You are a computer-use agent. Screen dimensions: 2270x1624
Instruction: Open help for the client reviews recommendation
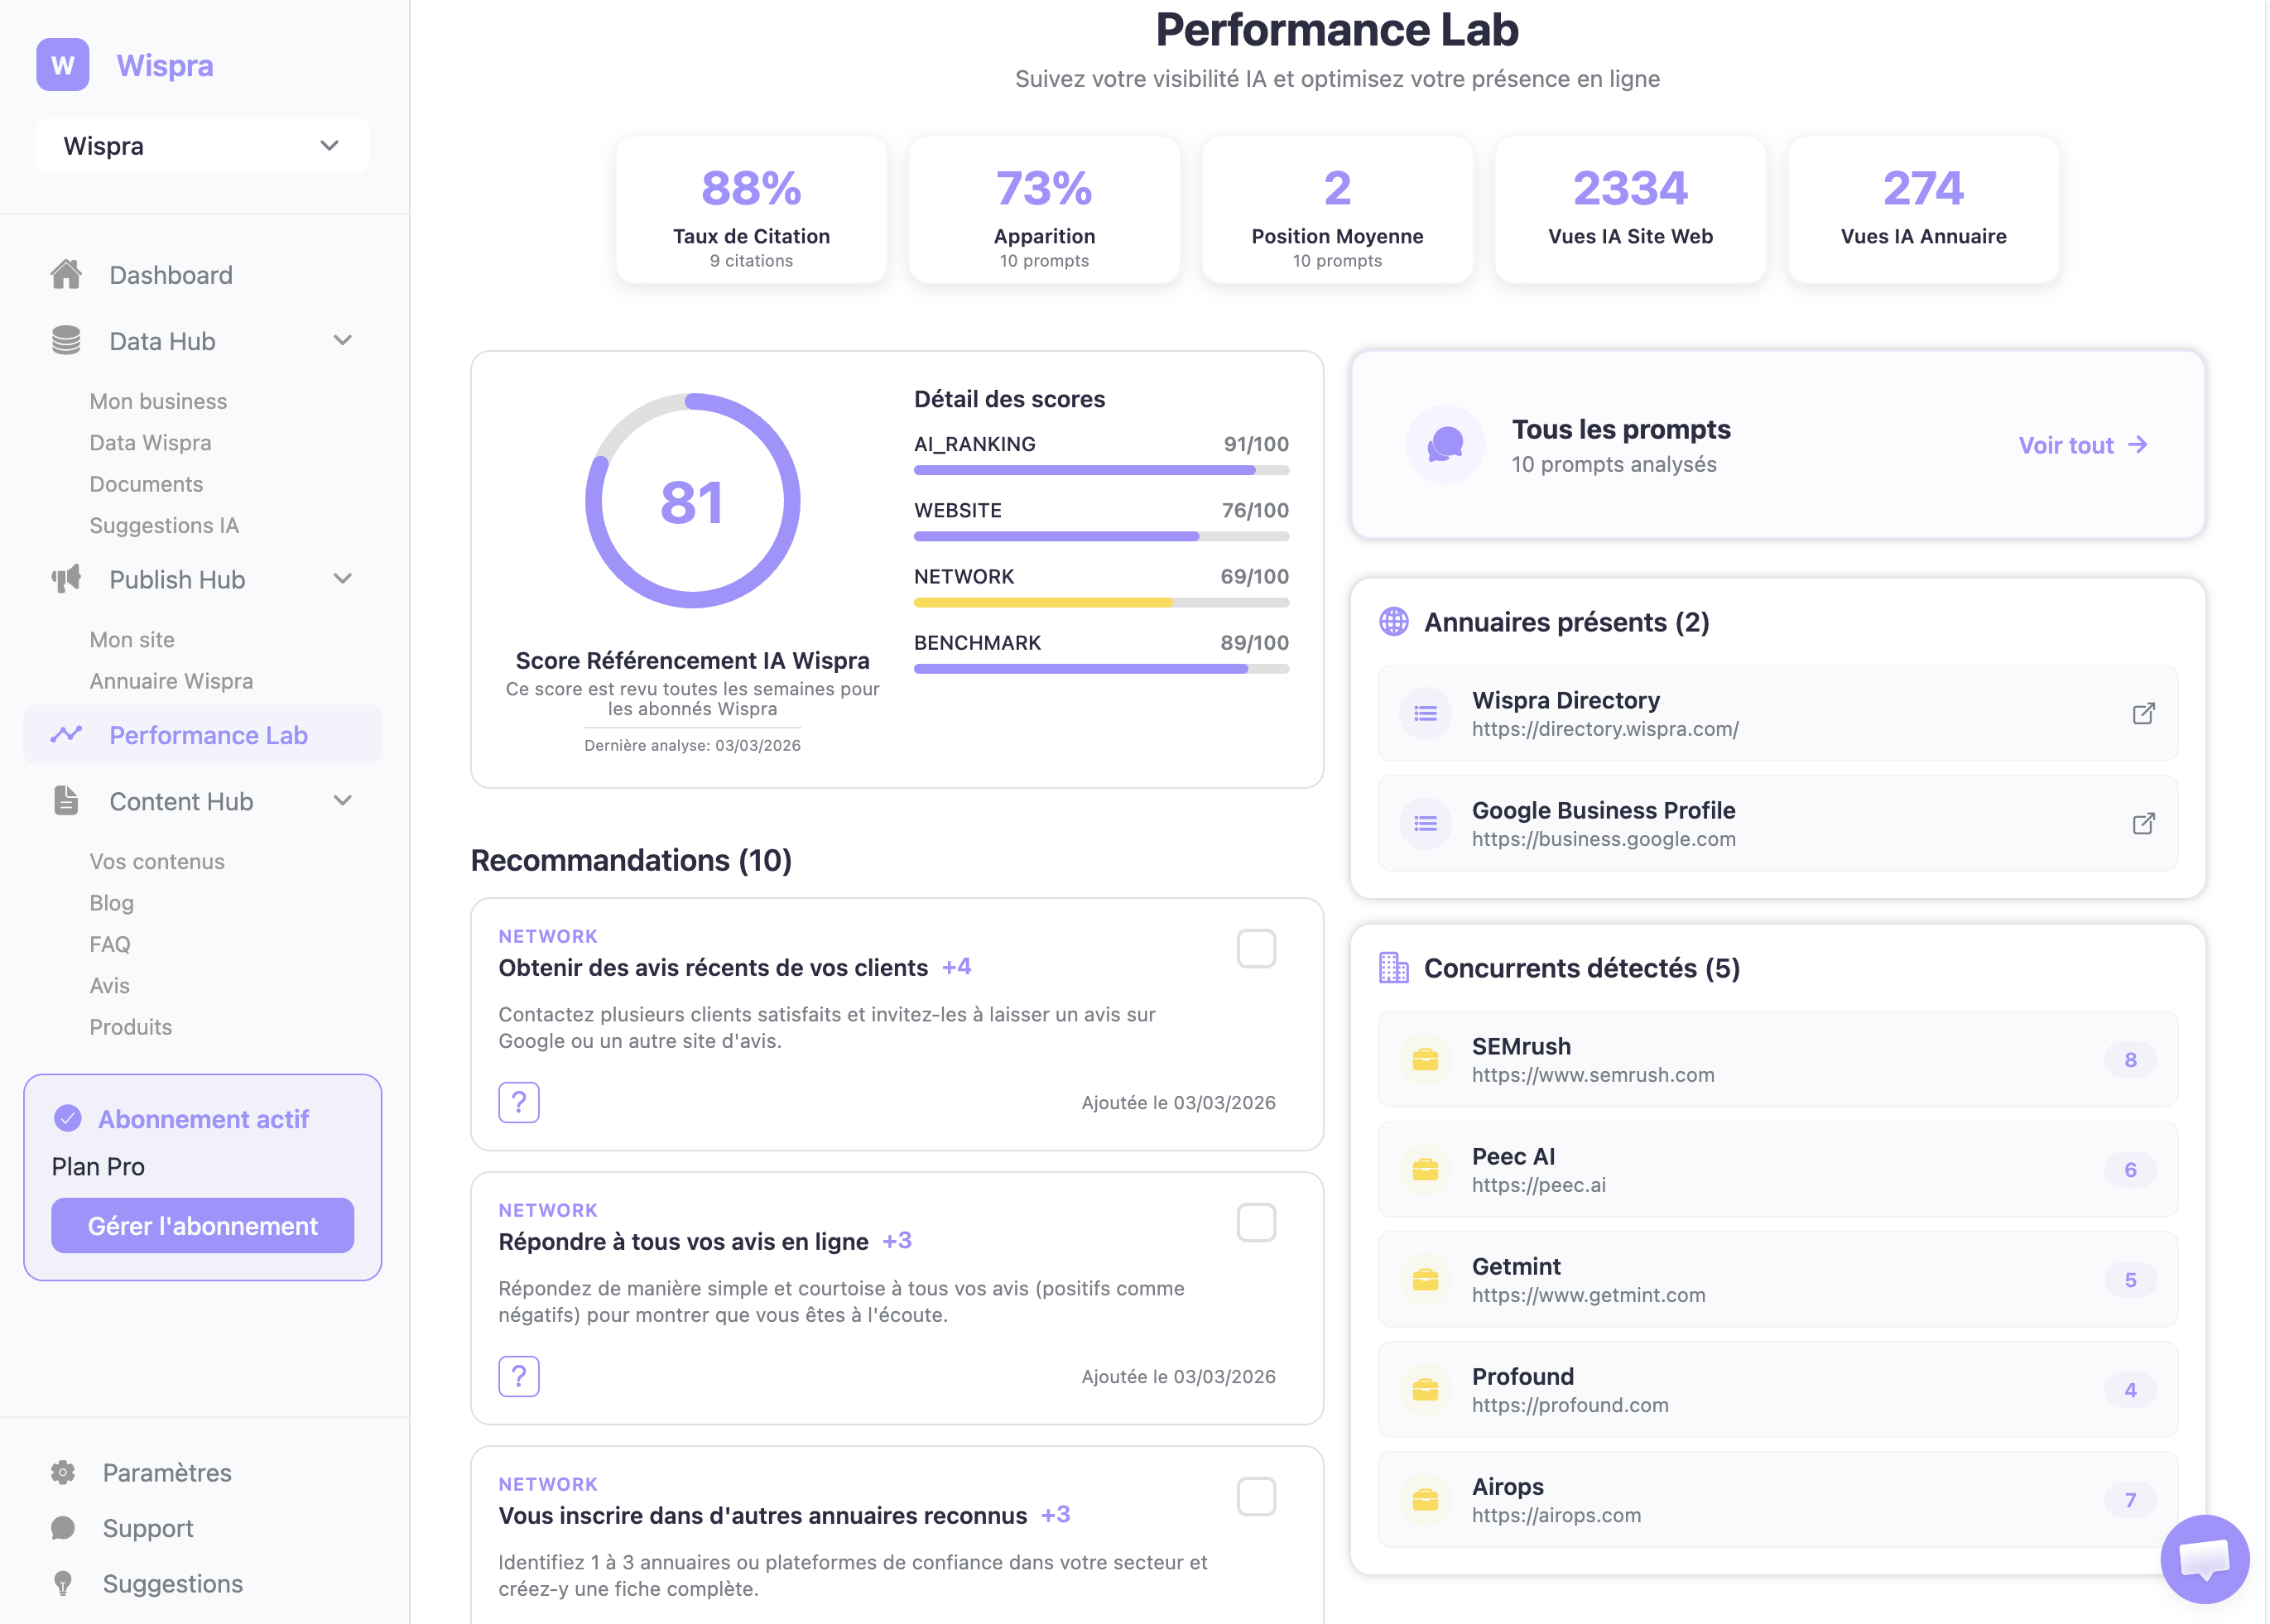tap(518, 1102)
